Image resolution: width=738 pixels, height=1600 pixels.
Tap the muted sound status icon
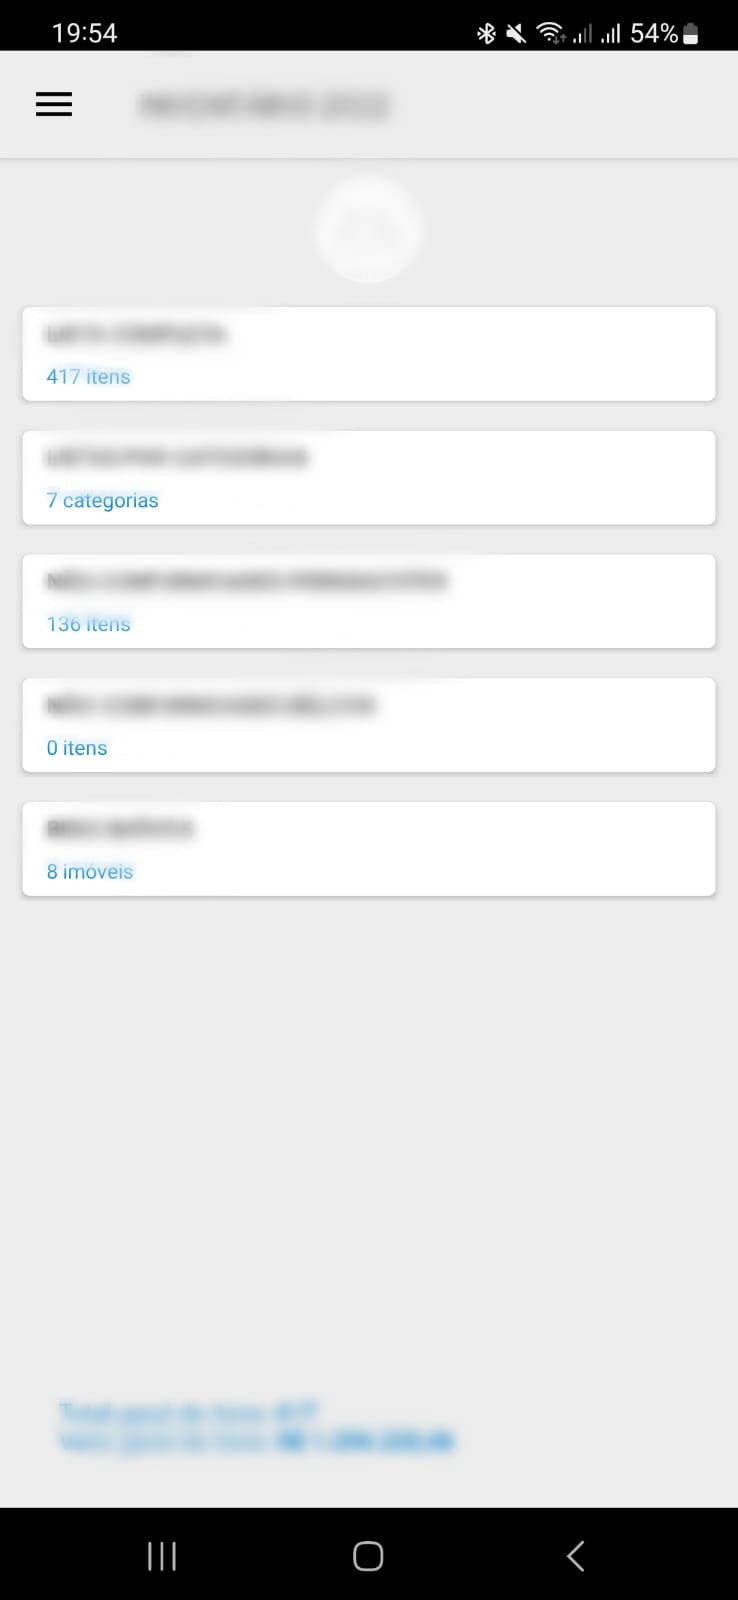pos(516,34)
